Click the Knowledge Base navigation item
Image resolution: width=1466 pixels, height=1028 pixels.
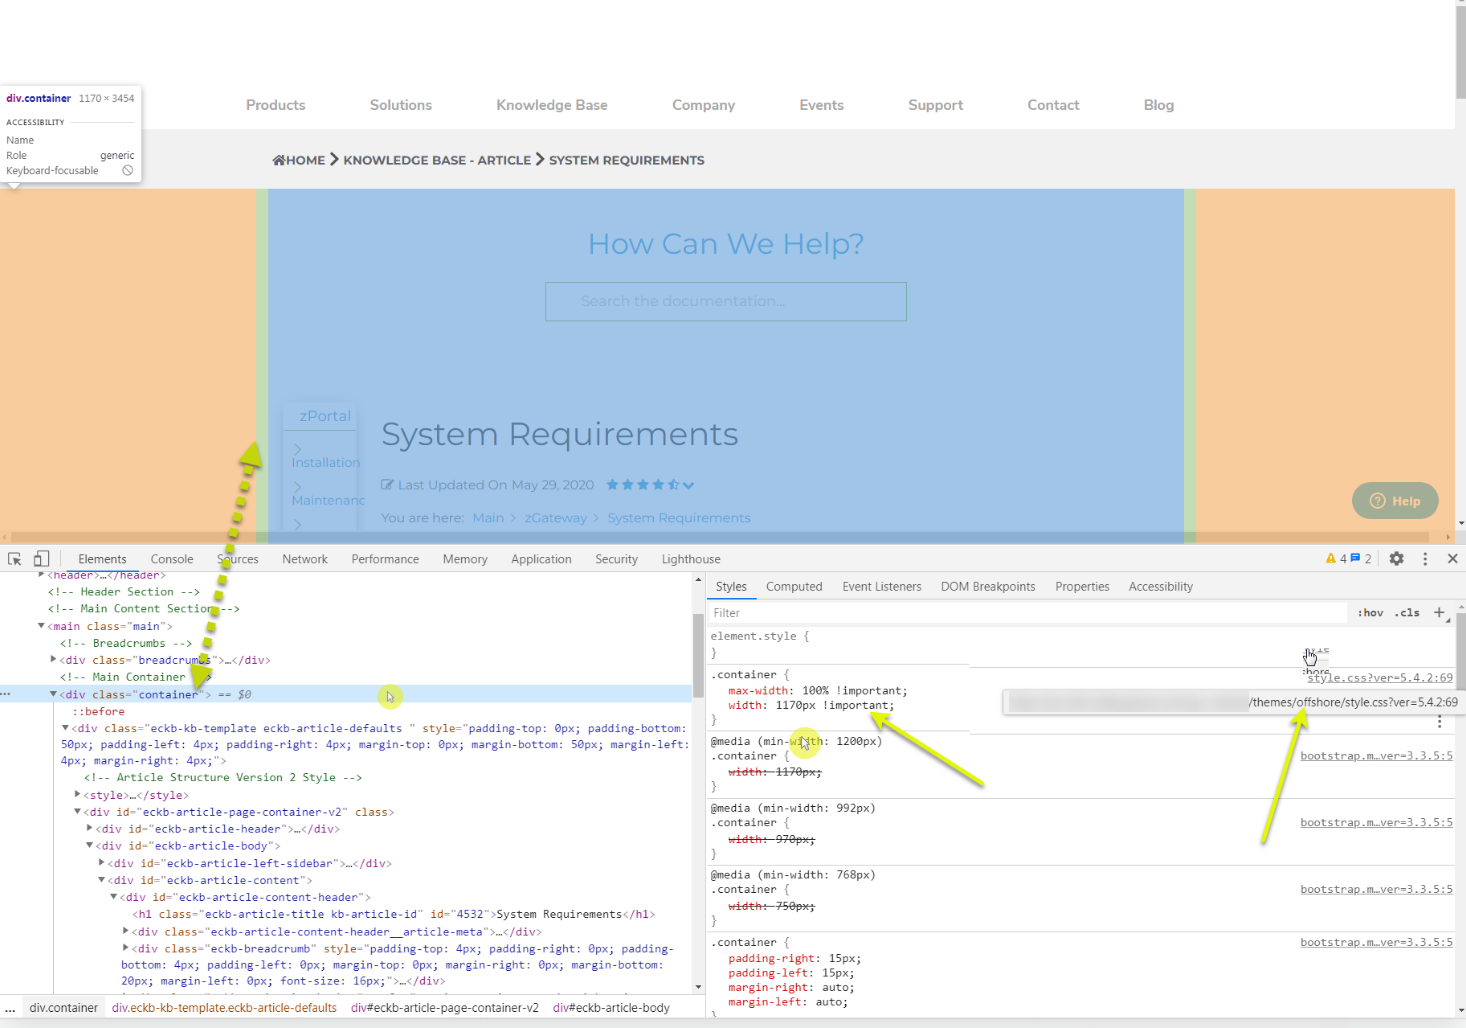click(552, 105)
